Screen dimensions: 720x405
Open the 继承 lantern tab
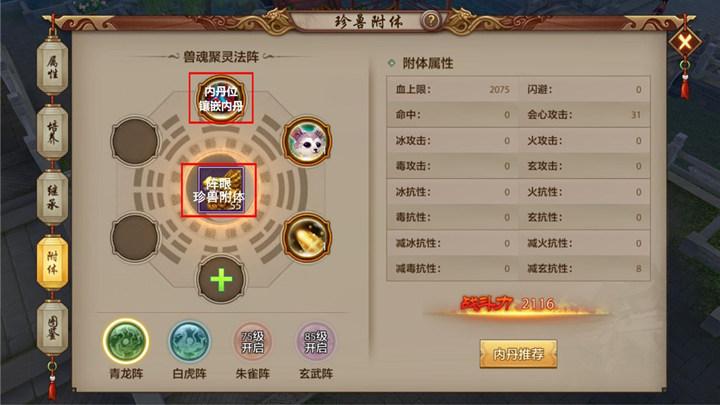[52, 197]
